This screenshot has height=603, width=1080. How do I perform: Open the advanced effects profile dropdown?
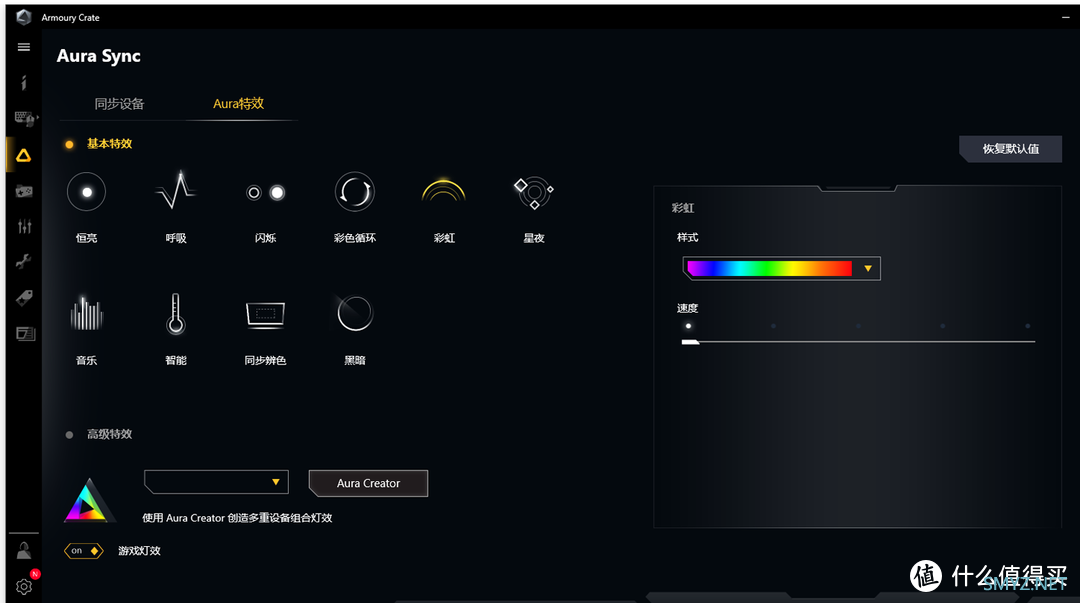[216, 482]
